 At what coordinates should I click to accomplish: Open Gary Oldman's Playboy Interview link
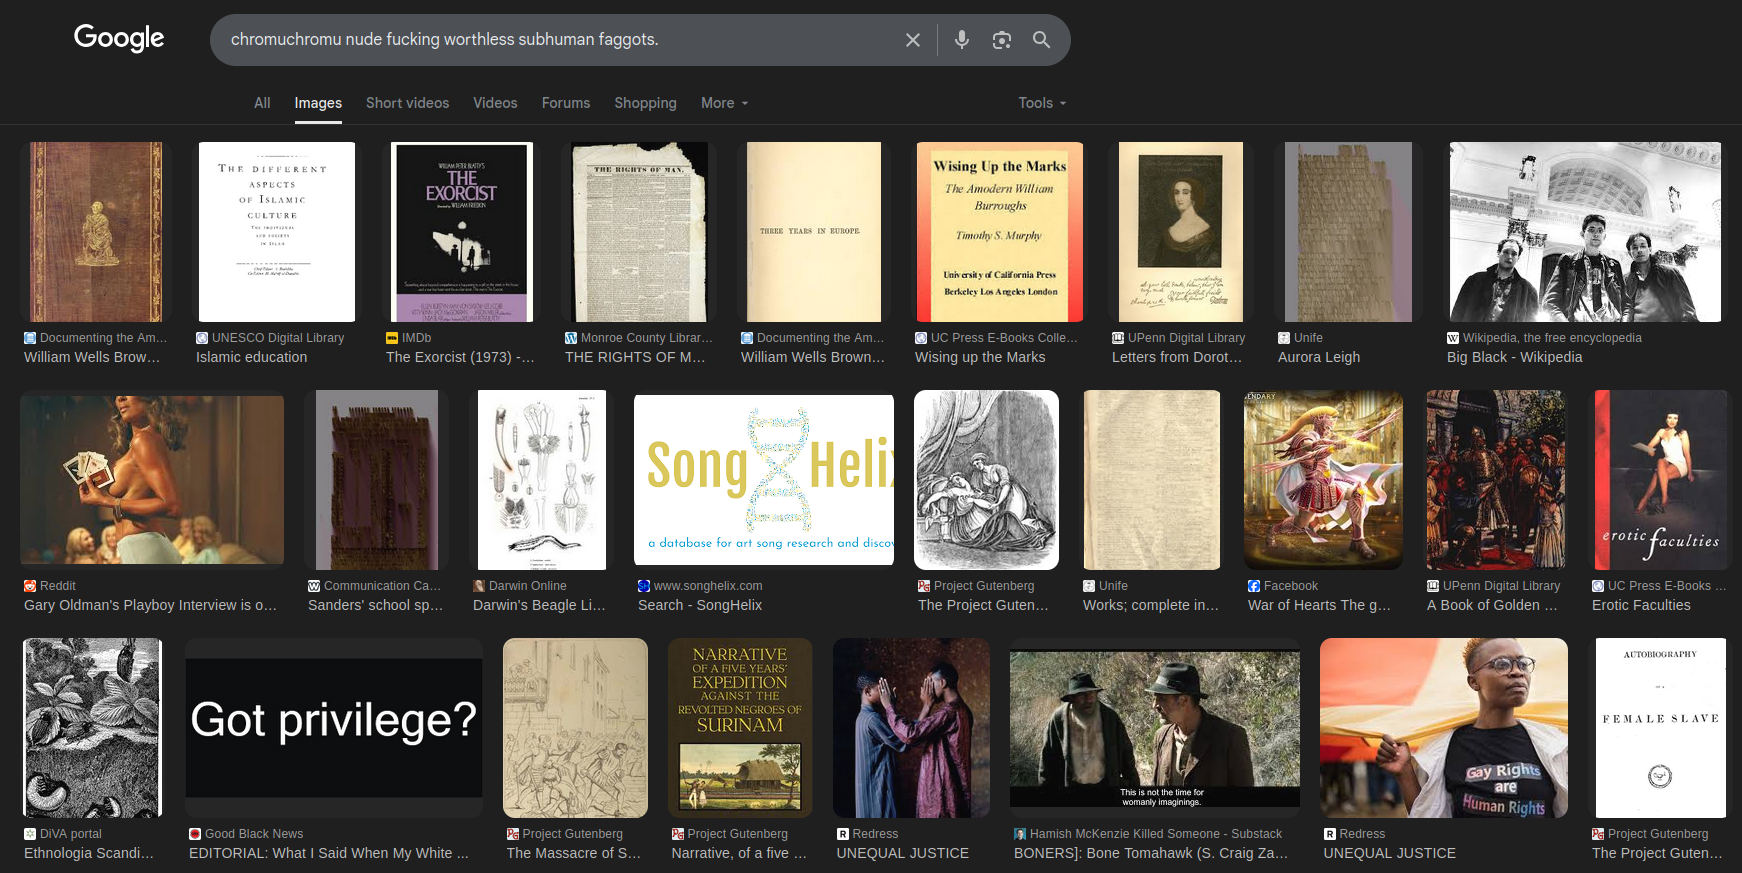pyautogui.click(x=150, y=605)
